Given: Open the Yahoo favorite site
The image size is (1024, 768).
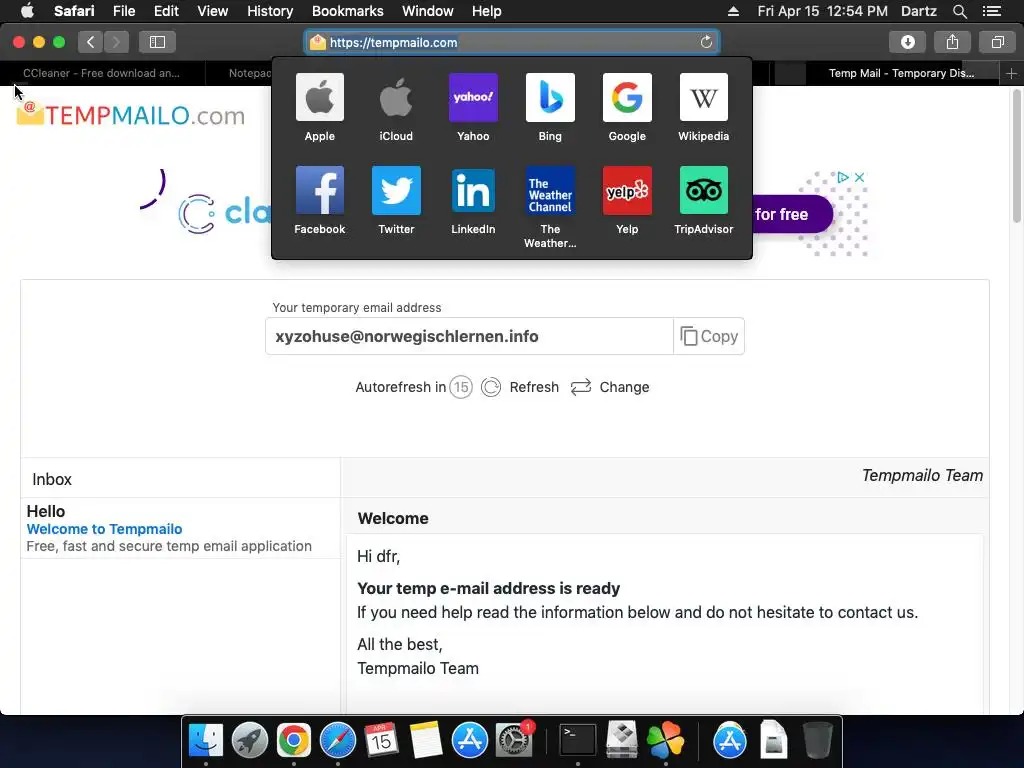Looking at the screenshot, I should 473,108.
